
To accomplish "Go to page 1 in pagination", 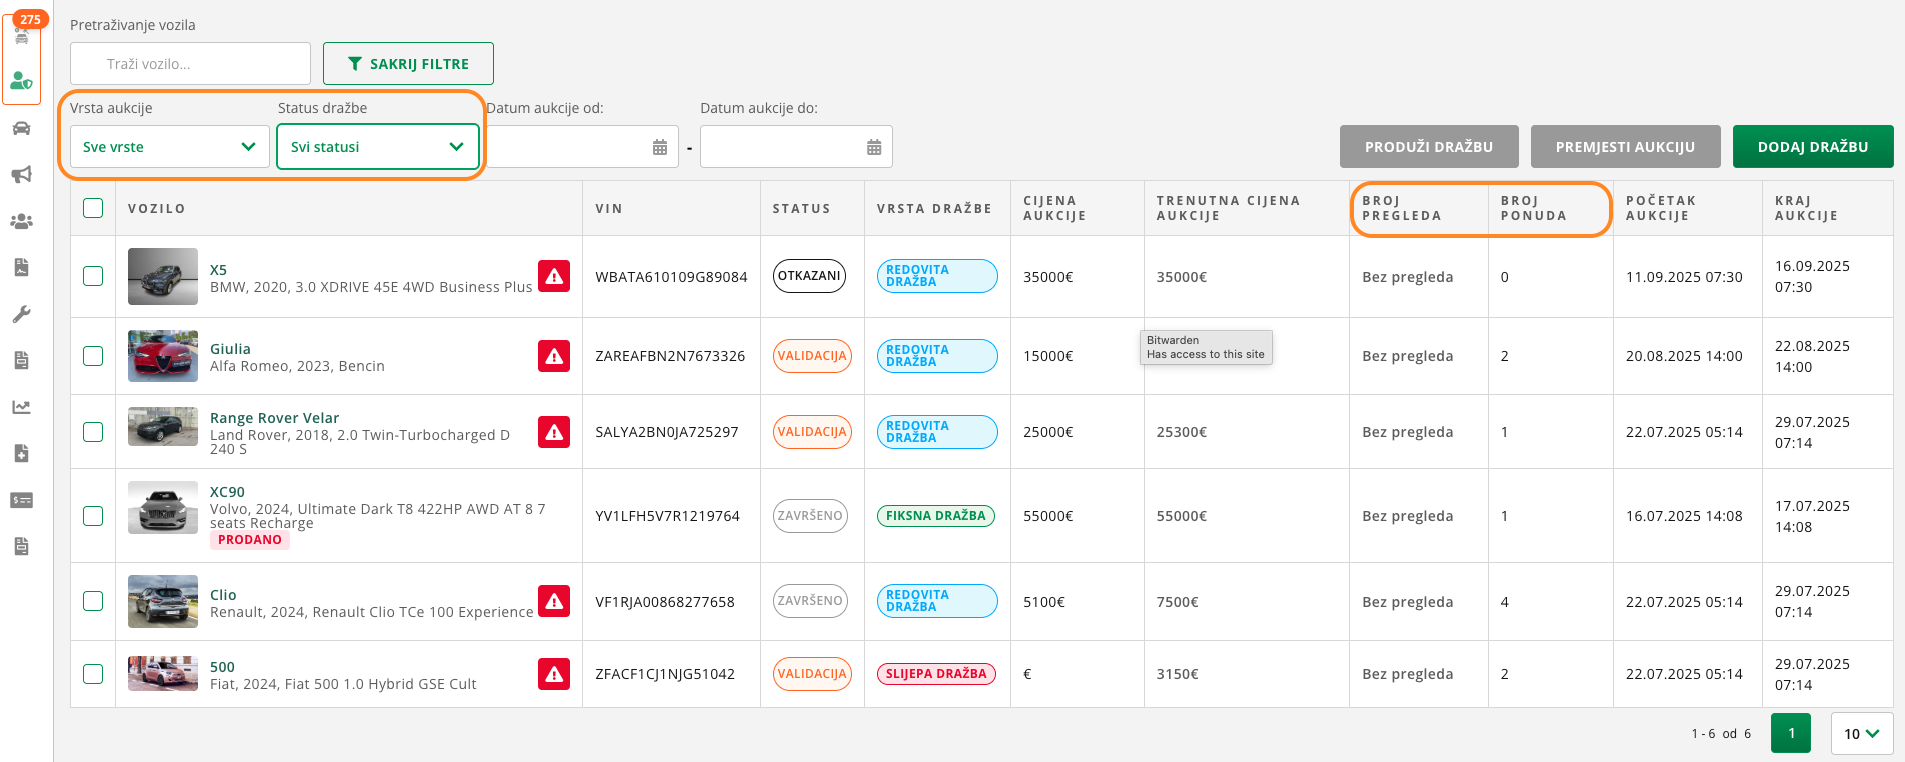I will click(1790, 733).
